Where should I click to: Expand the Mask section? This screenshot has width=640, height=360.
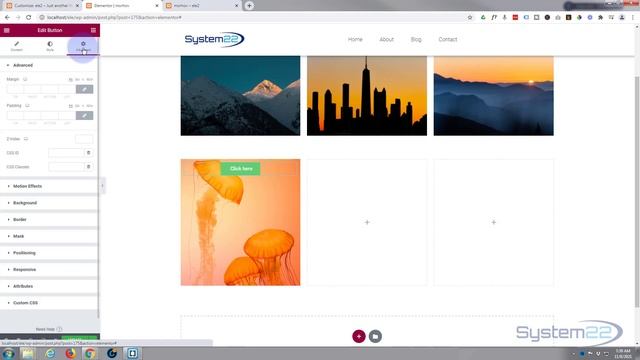point(49,236)
